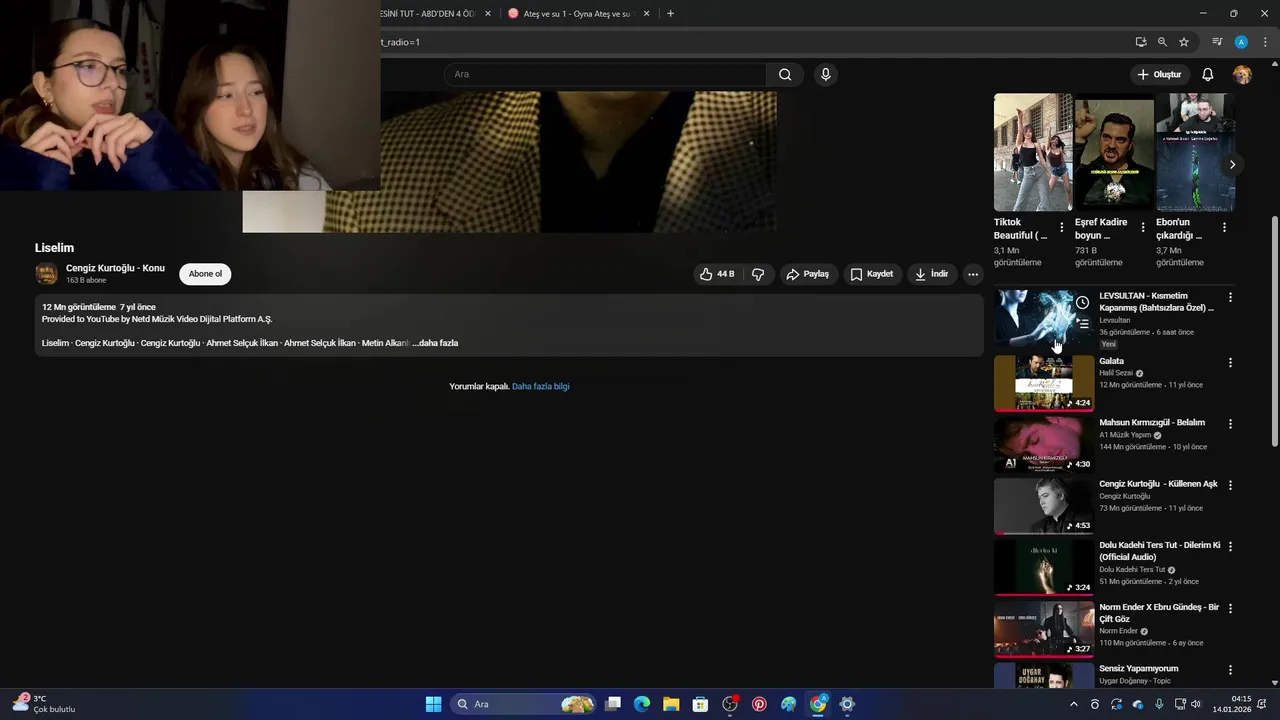Bookmark this page with the star icon
This screenshot has width=1280, height=720.
(x=1184, y=42)
